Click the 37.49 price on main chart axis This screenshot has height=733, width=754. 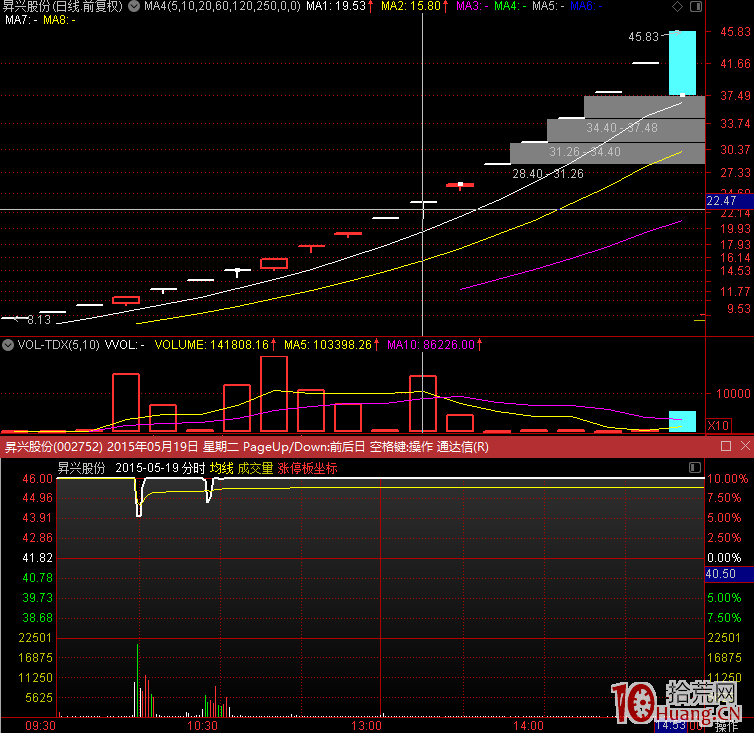(735, 96)
